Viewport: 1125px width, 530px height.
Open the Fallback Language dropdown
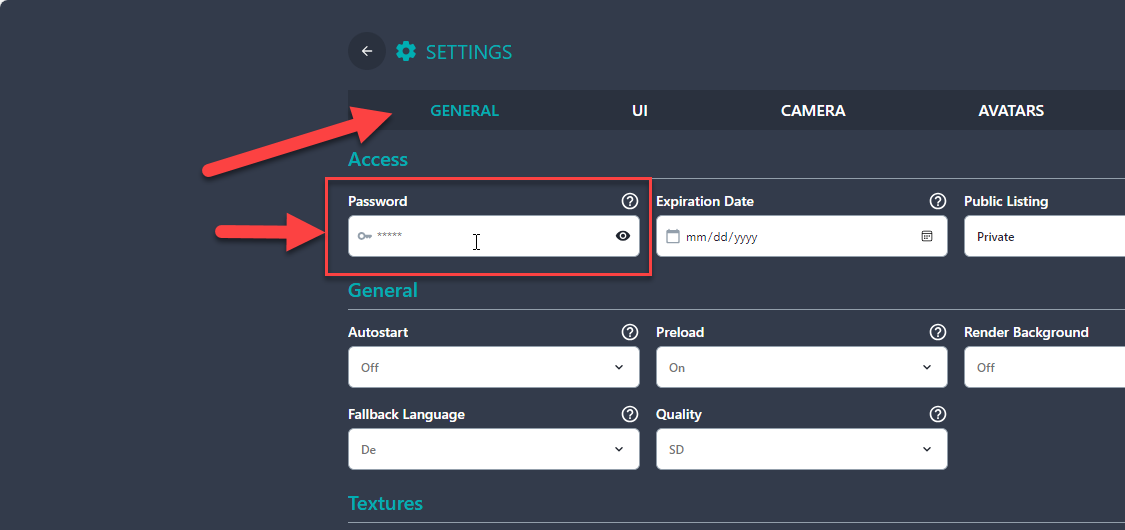[494, 449]
